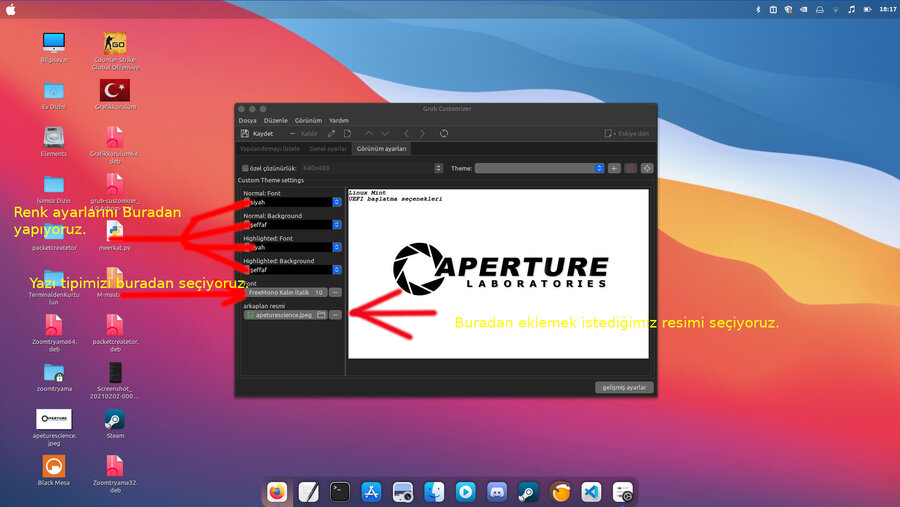The height and width of the screenshot is (507, 900).
Task: Open the Elements drive icon
Action: pos(54,142)
